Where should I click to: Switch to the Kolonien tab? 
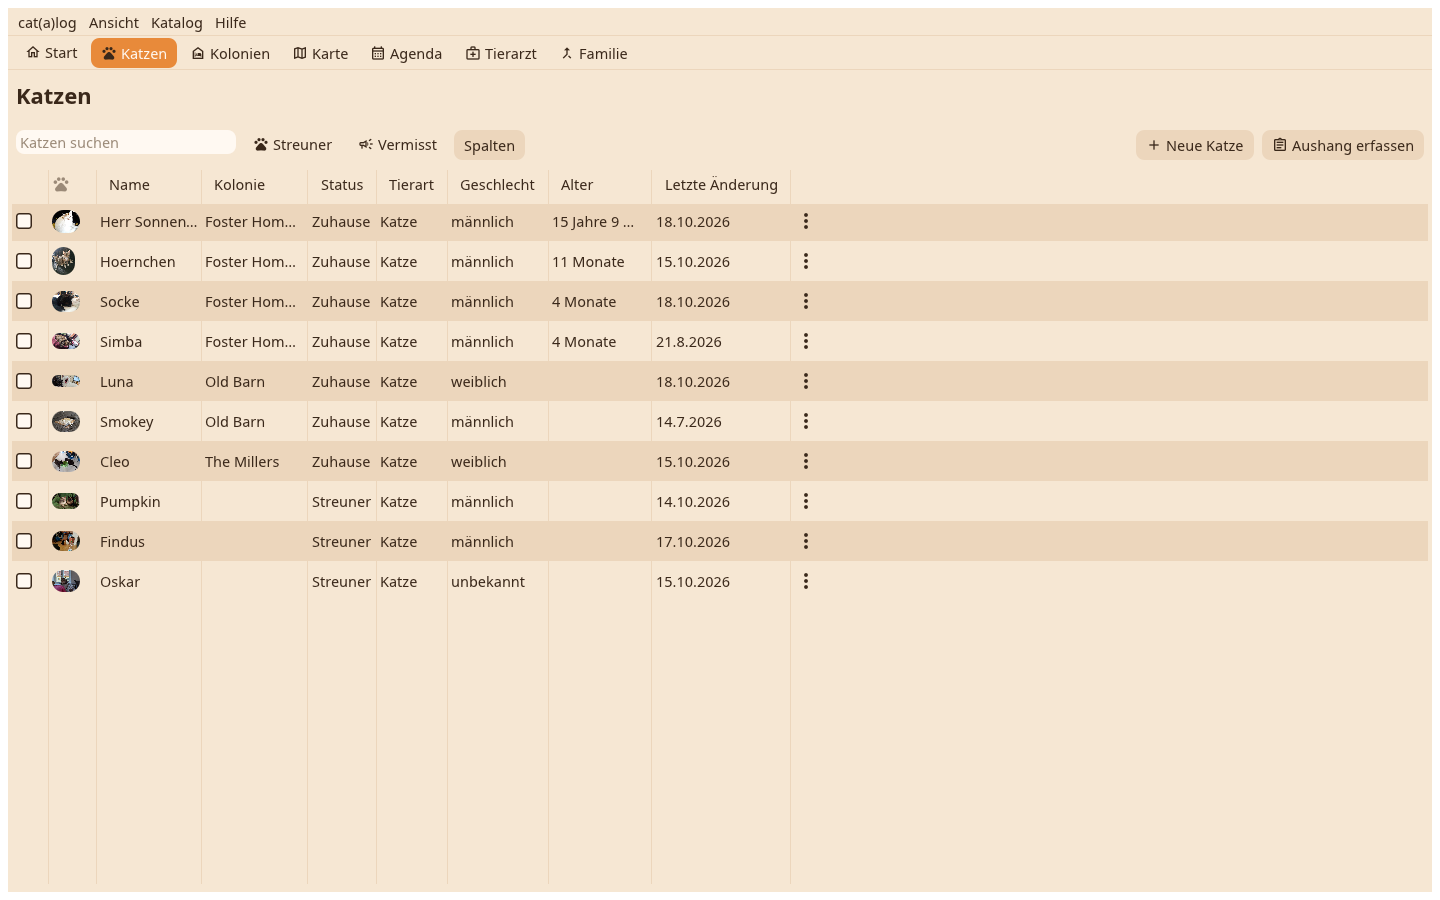(231, 53)
